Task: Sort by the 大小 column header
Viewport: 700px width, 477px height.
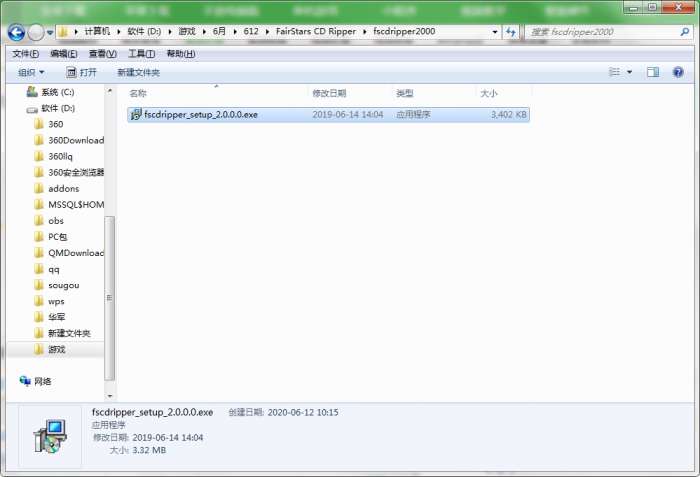Action: (489, 93)
